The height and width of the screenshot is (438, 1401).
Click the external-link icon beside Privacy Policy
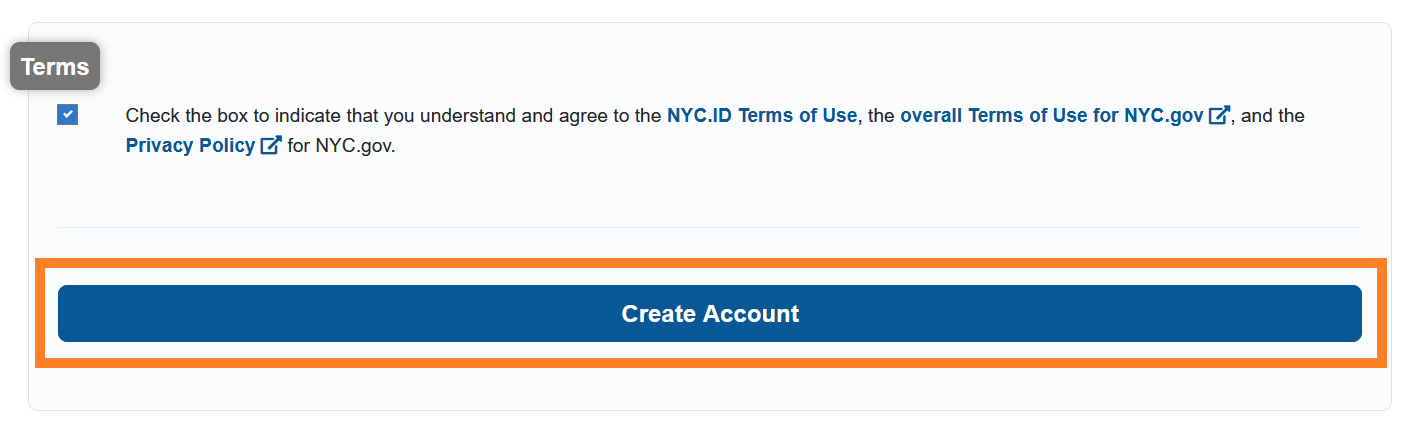pyautogui.click(x=270, y=146)
